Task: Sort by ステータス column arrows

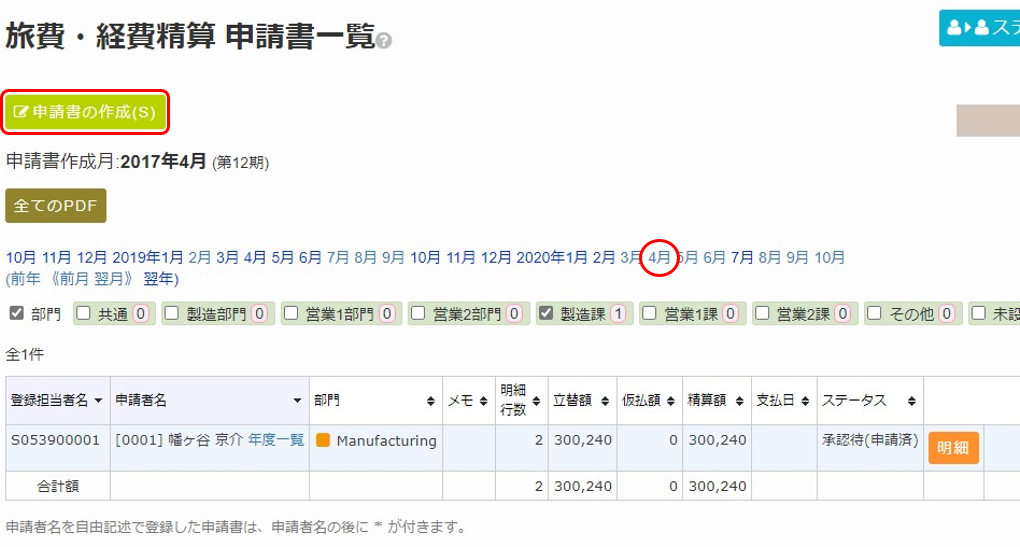Action: tap(912, 401)
